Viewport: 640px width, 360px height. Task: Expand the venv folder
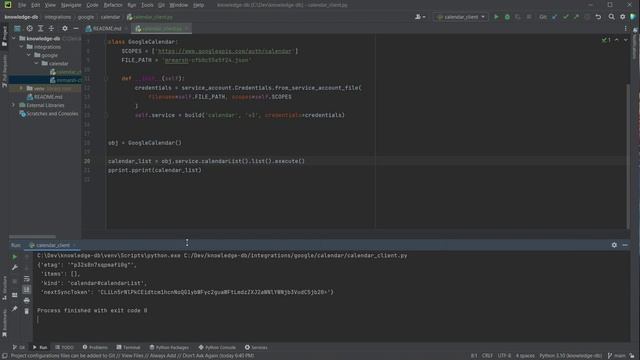[22, 89]
